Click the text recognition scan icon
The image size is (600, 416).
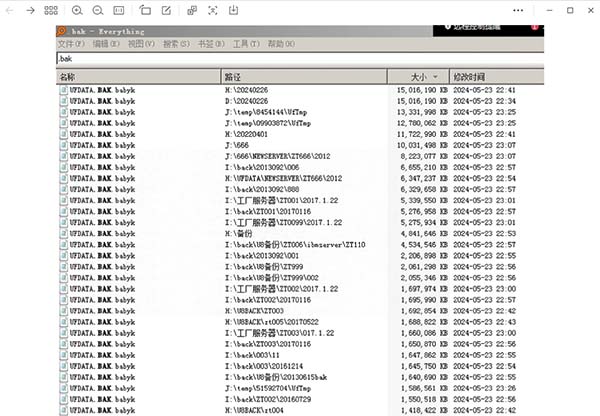click(x=212, y=10)
